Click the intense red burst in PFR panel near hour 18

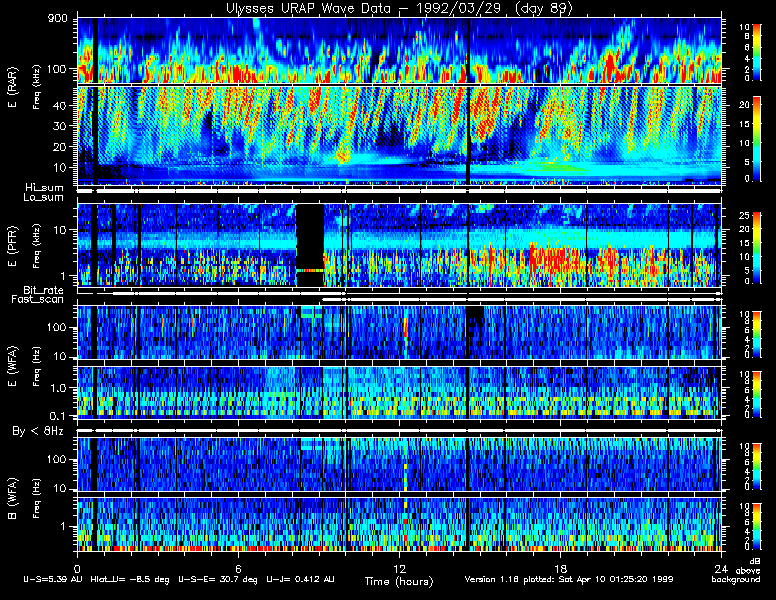pos(554,257)
